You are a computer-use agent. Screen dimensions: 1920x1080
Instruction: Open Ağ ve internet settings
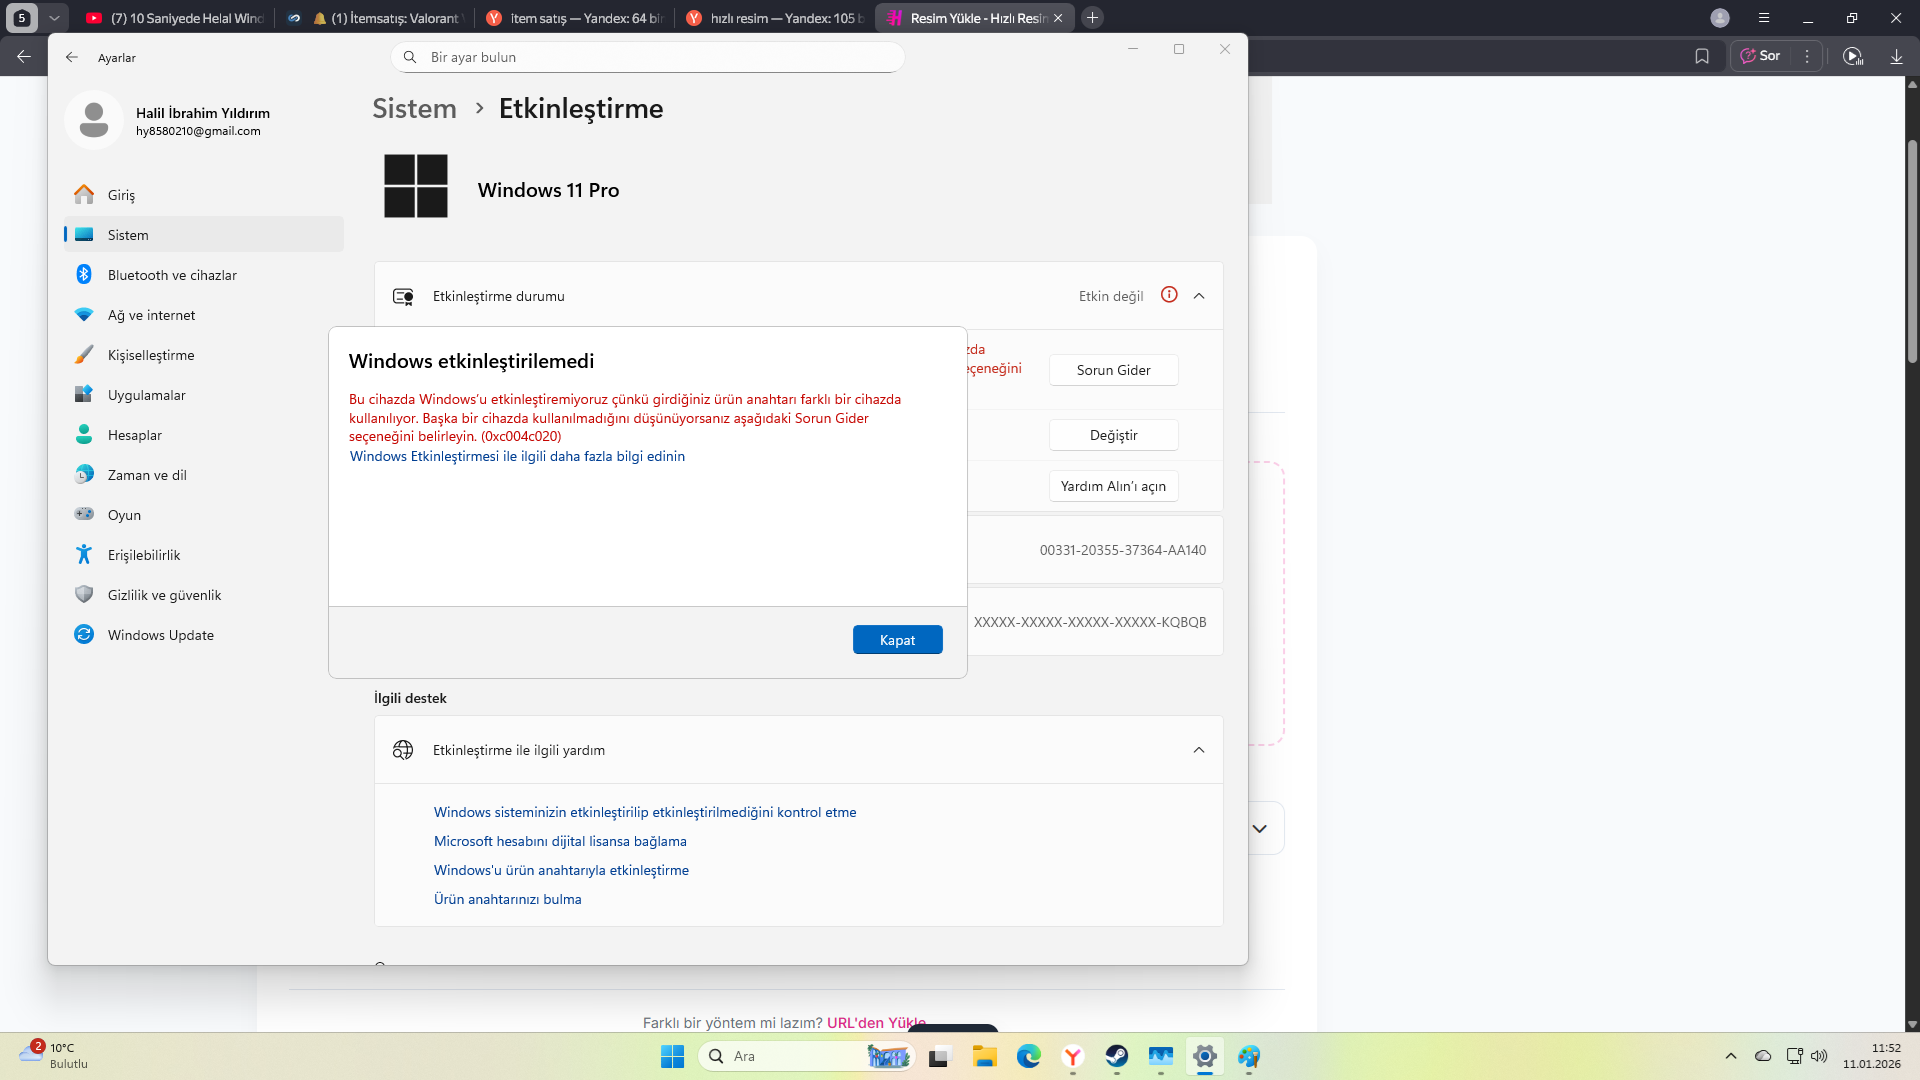204,315
